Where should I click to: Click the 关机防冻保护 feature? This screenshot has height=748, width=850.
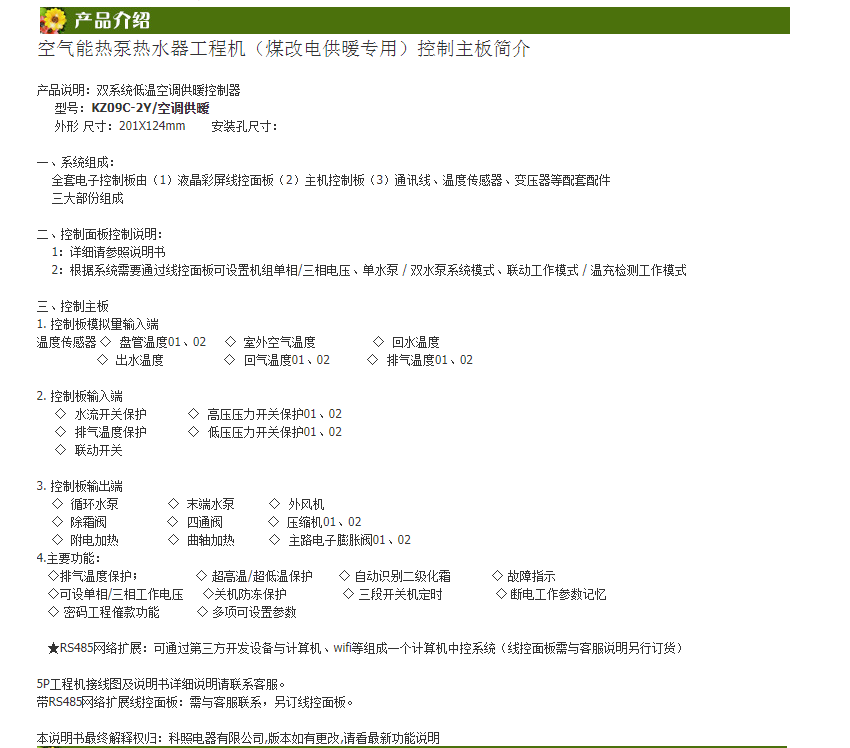[250, 594]
